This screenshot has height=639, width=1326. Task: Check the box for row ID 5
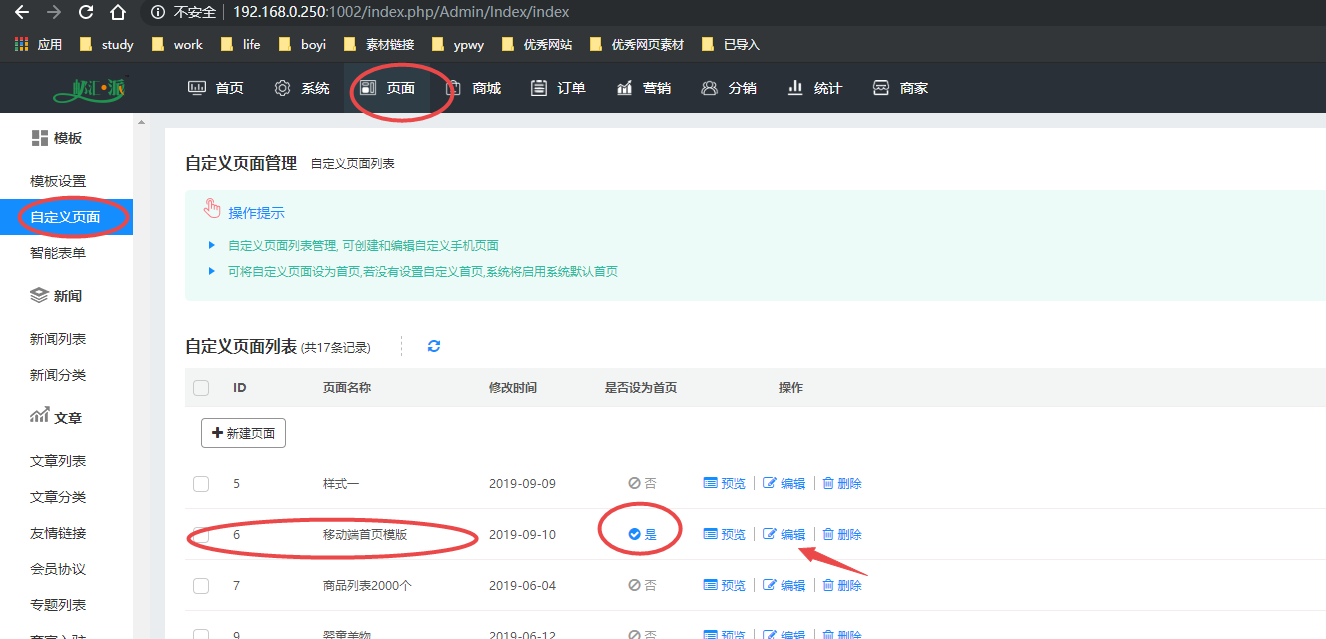coord(201,484)
